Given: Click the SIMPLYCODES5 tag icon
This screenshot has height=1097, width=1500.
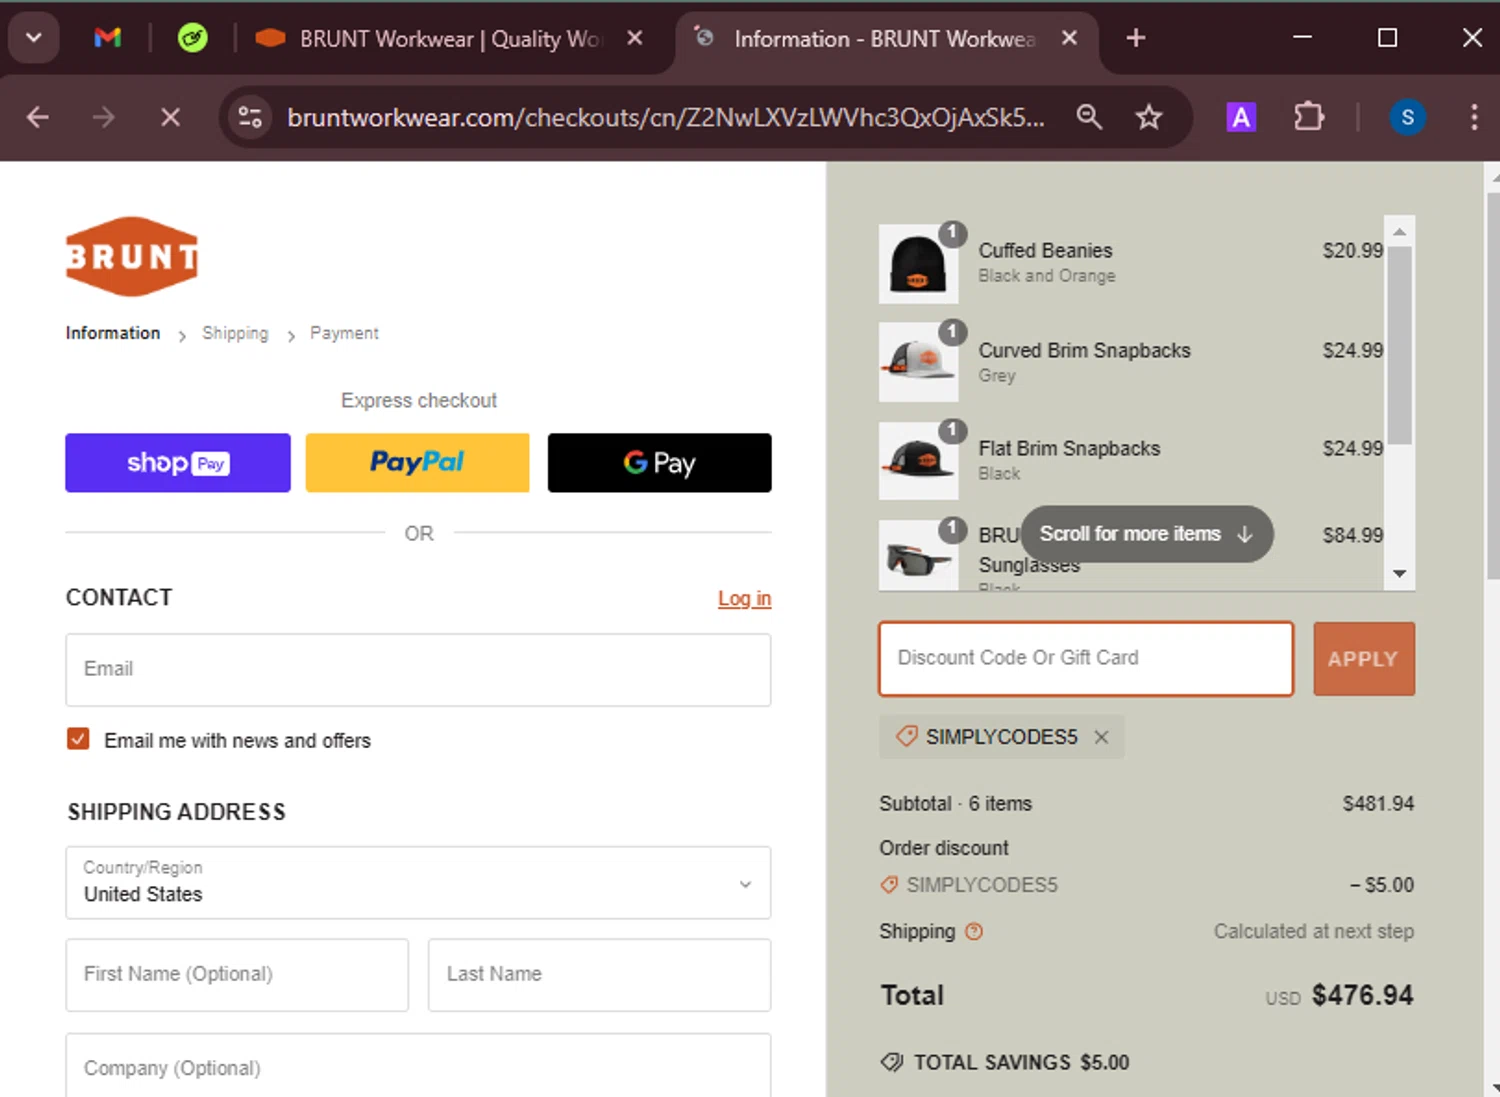Looking at the screenshot, I should pyautogui.click(x=906, y=736).
